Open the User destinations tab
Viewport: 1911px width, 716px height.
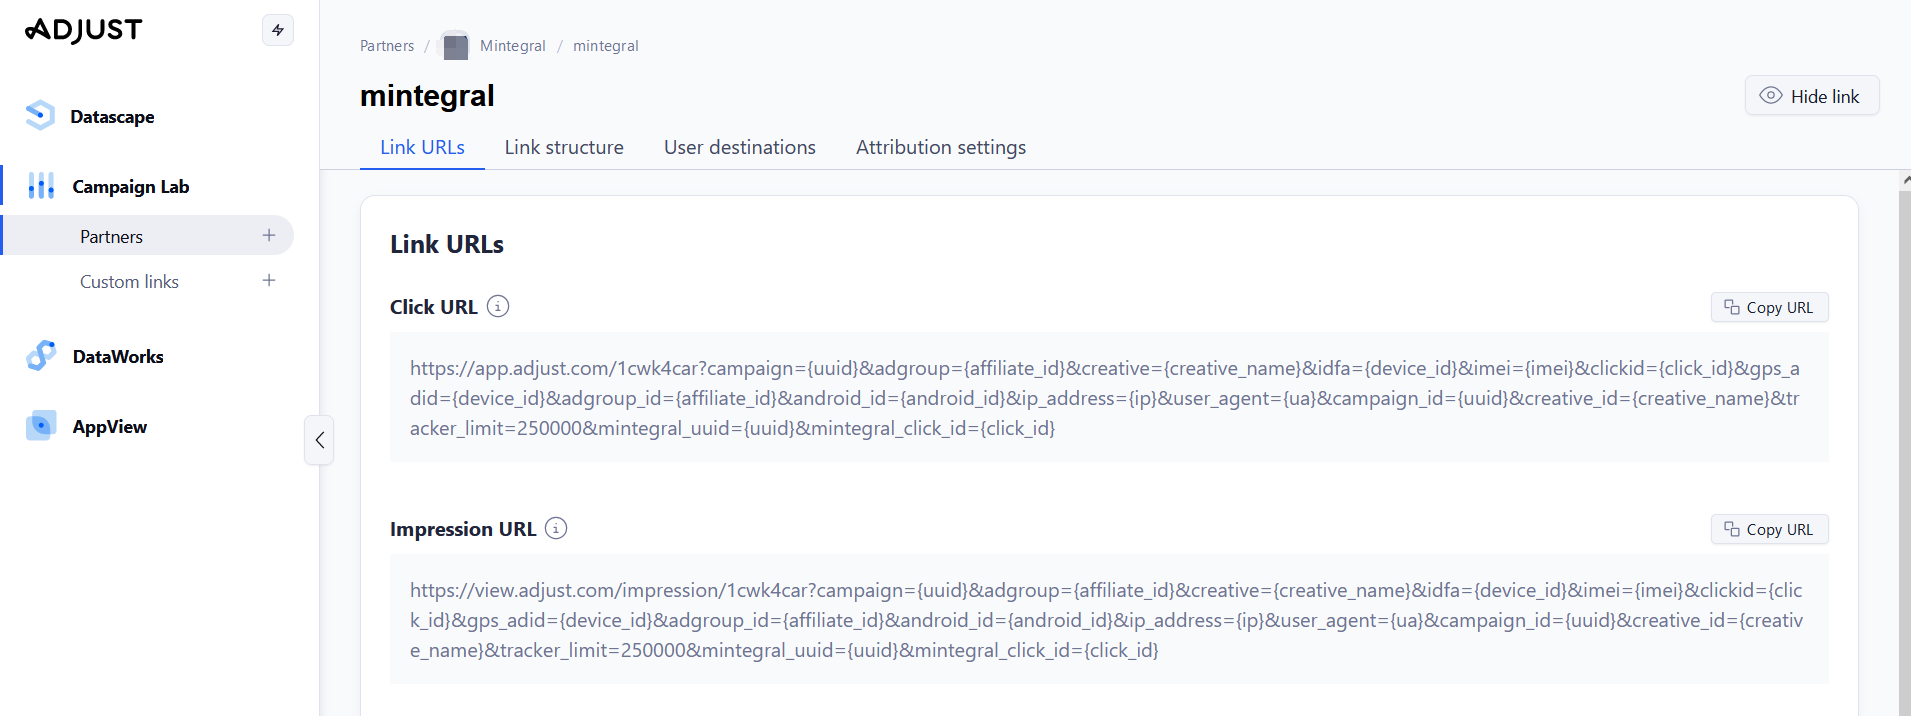(x=739, y=147)
